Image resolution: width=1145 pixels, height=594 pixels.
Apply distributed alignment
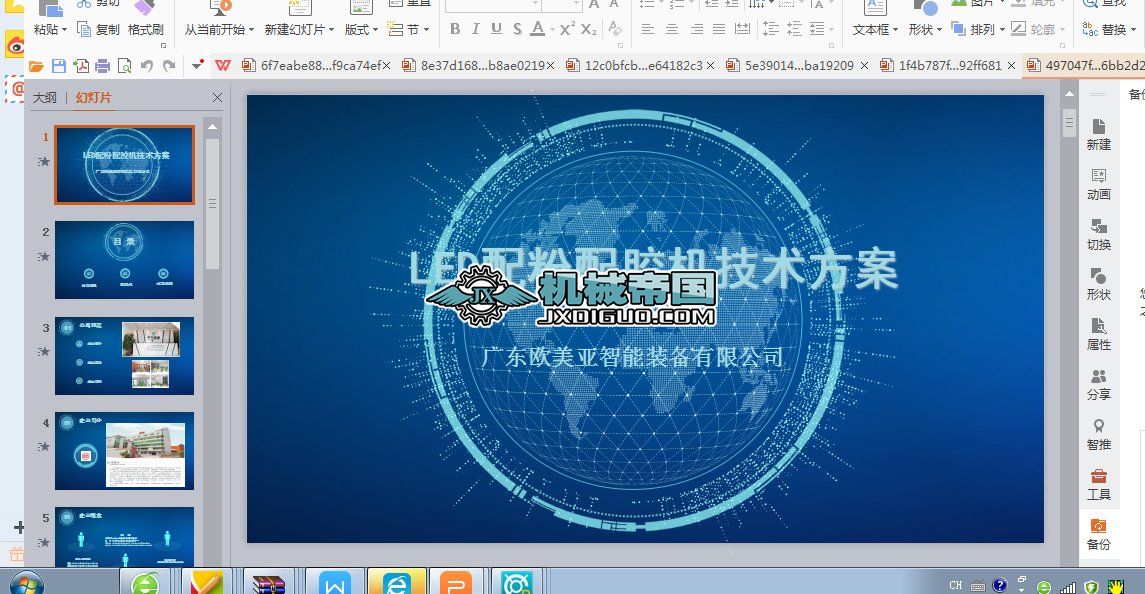[x=743, y=29]
